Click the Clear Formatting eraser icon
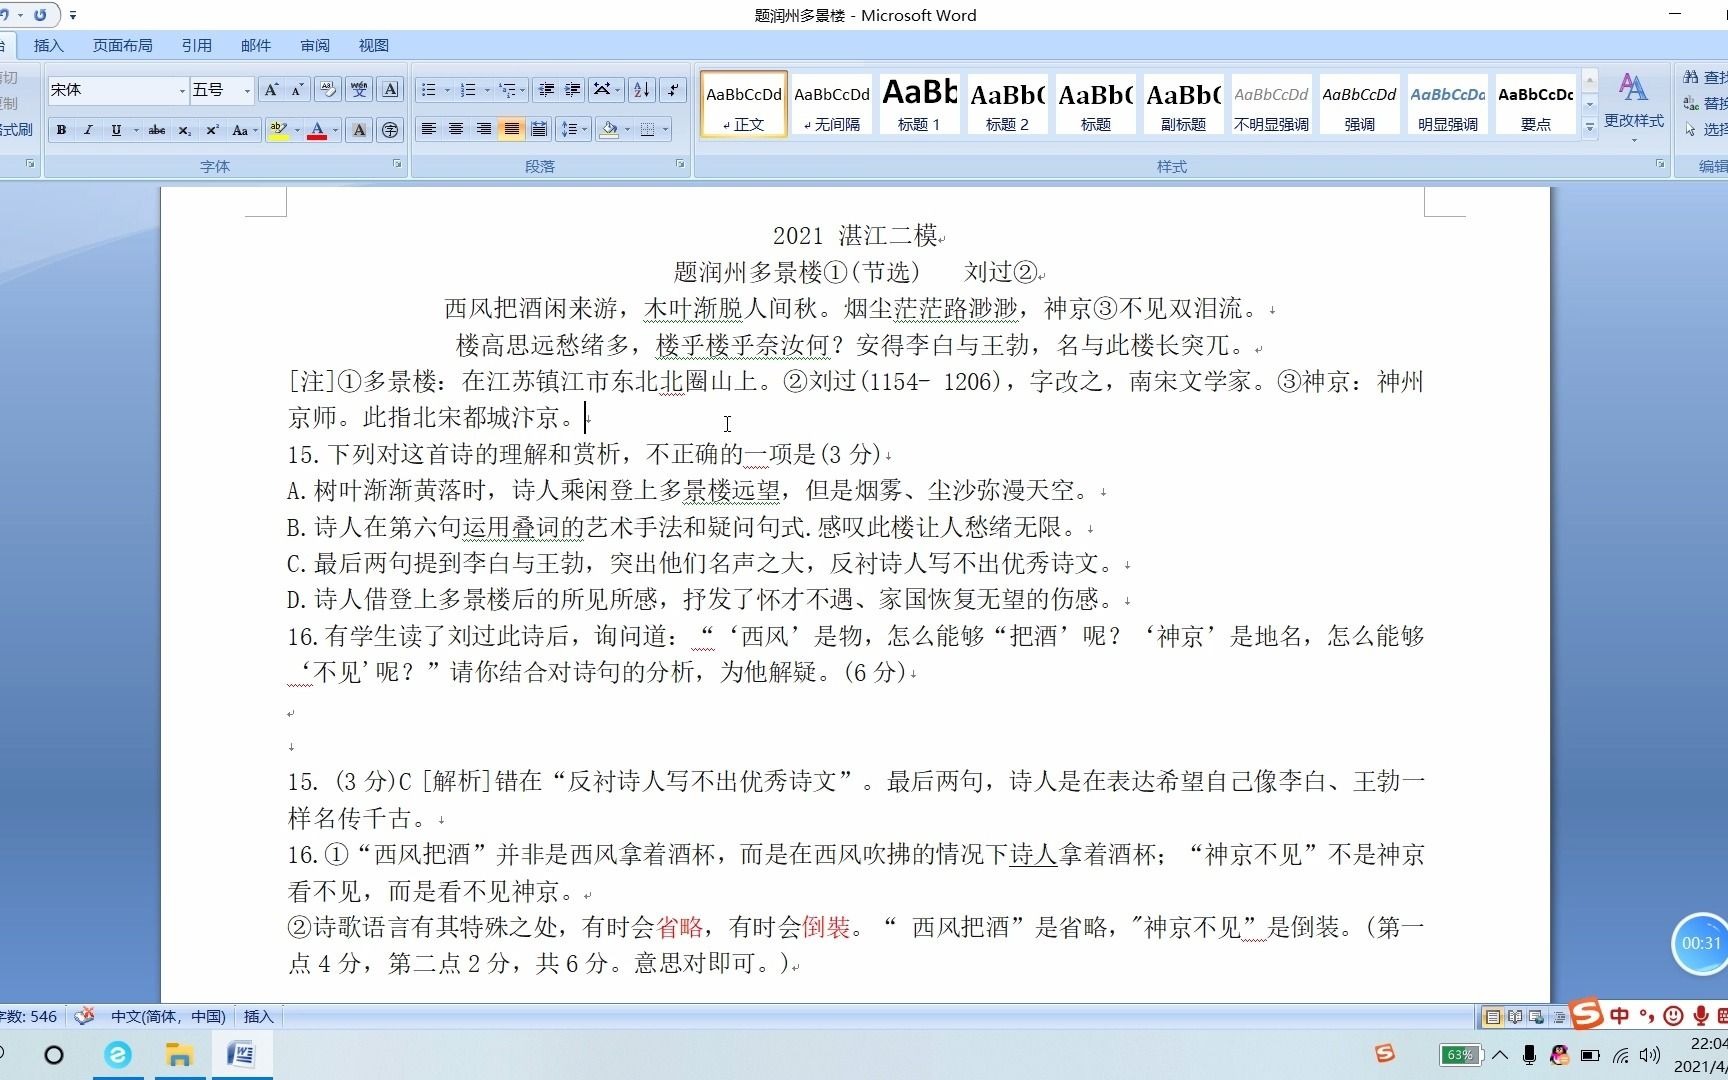 [327, 90]
